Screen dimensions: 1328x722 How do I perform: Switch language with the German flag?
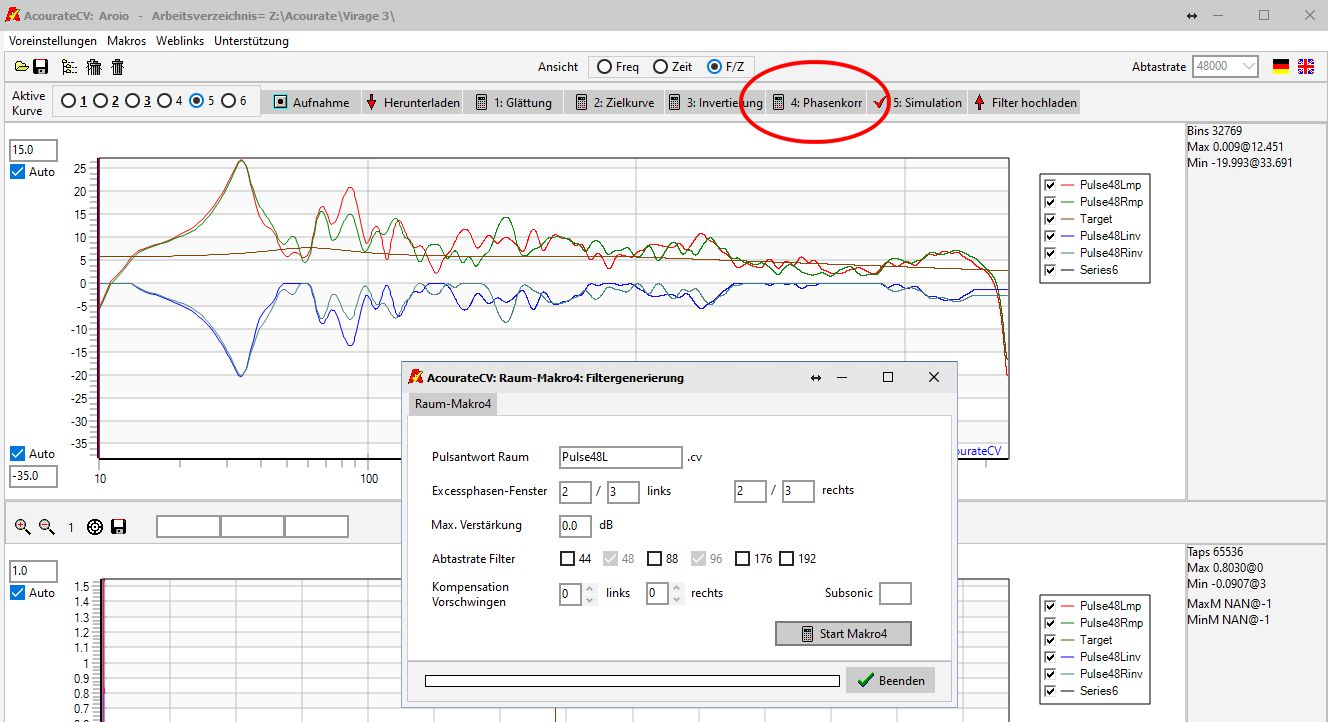point(1281,66)
